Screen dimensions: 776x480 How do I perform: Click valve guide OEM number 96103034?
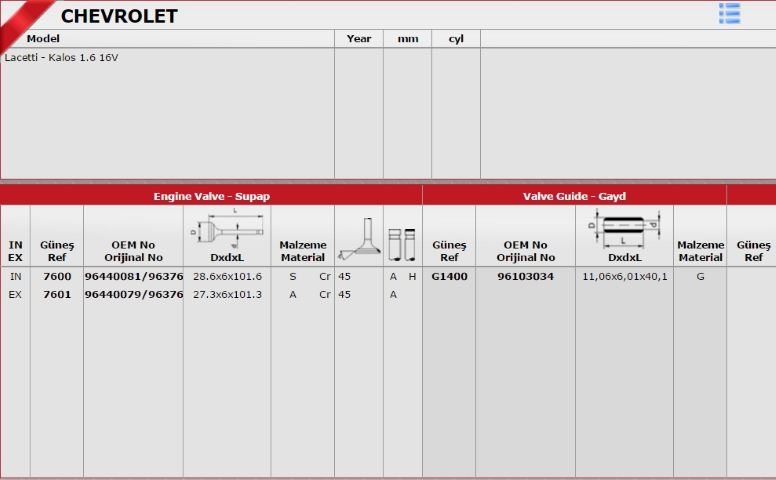(525, 276)
